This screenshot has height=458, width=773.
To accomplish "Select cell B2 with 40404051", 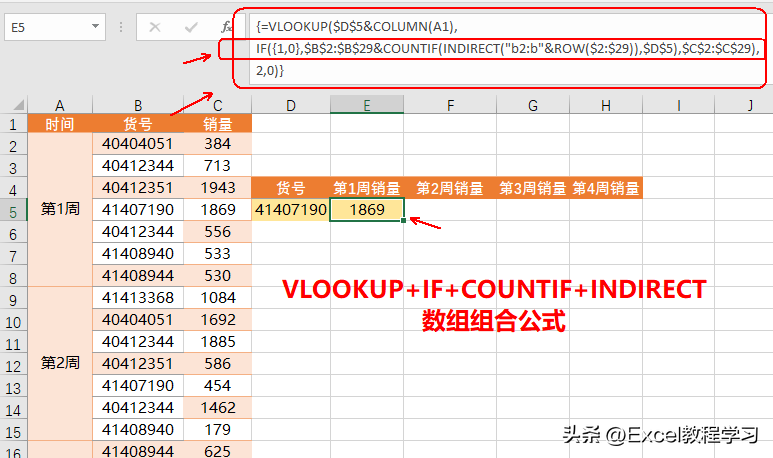I will [138, 143].
